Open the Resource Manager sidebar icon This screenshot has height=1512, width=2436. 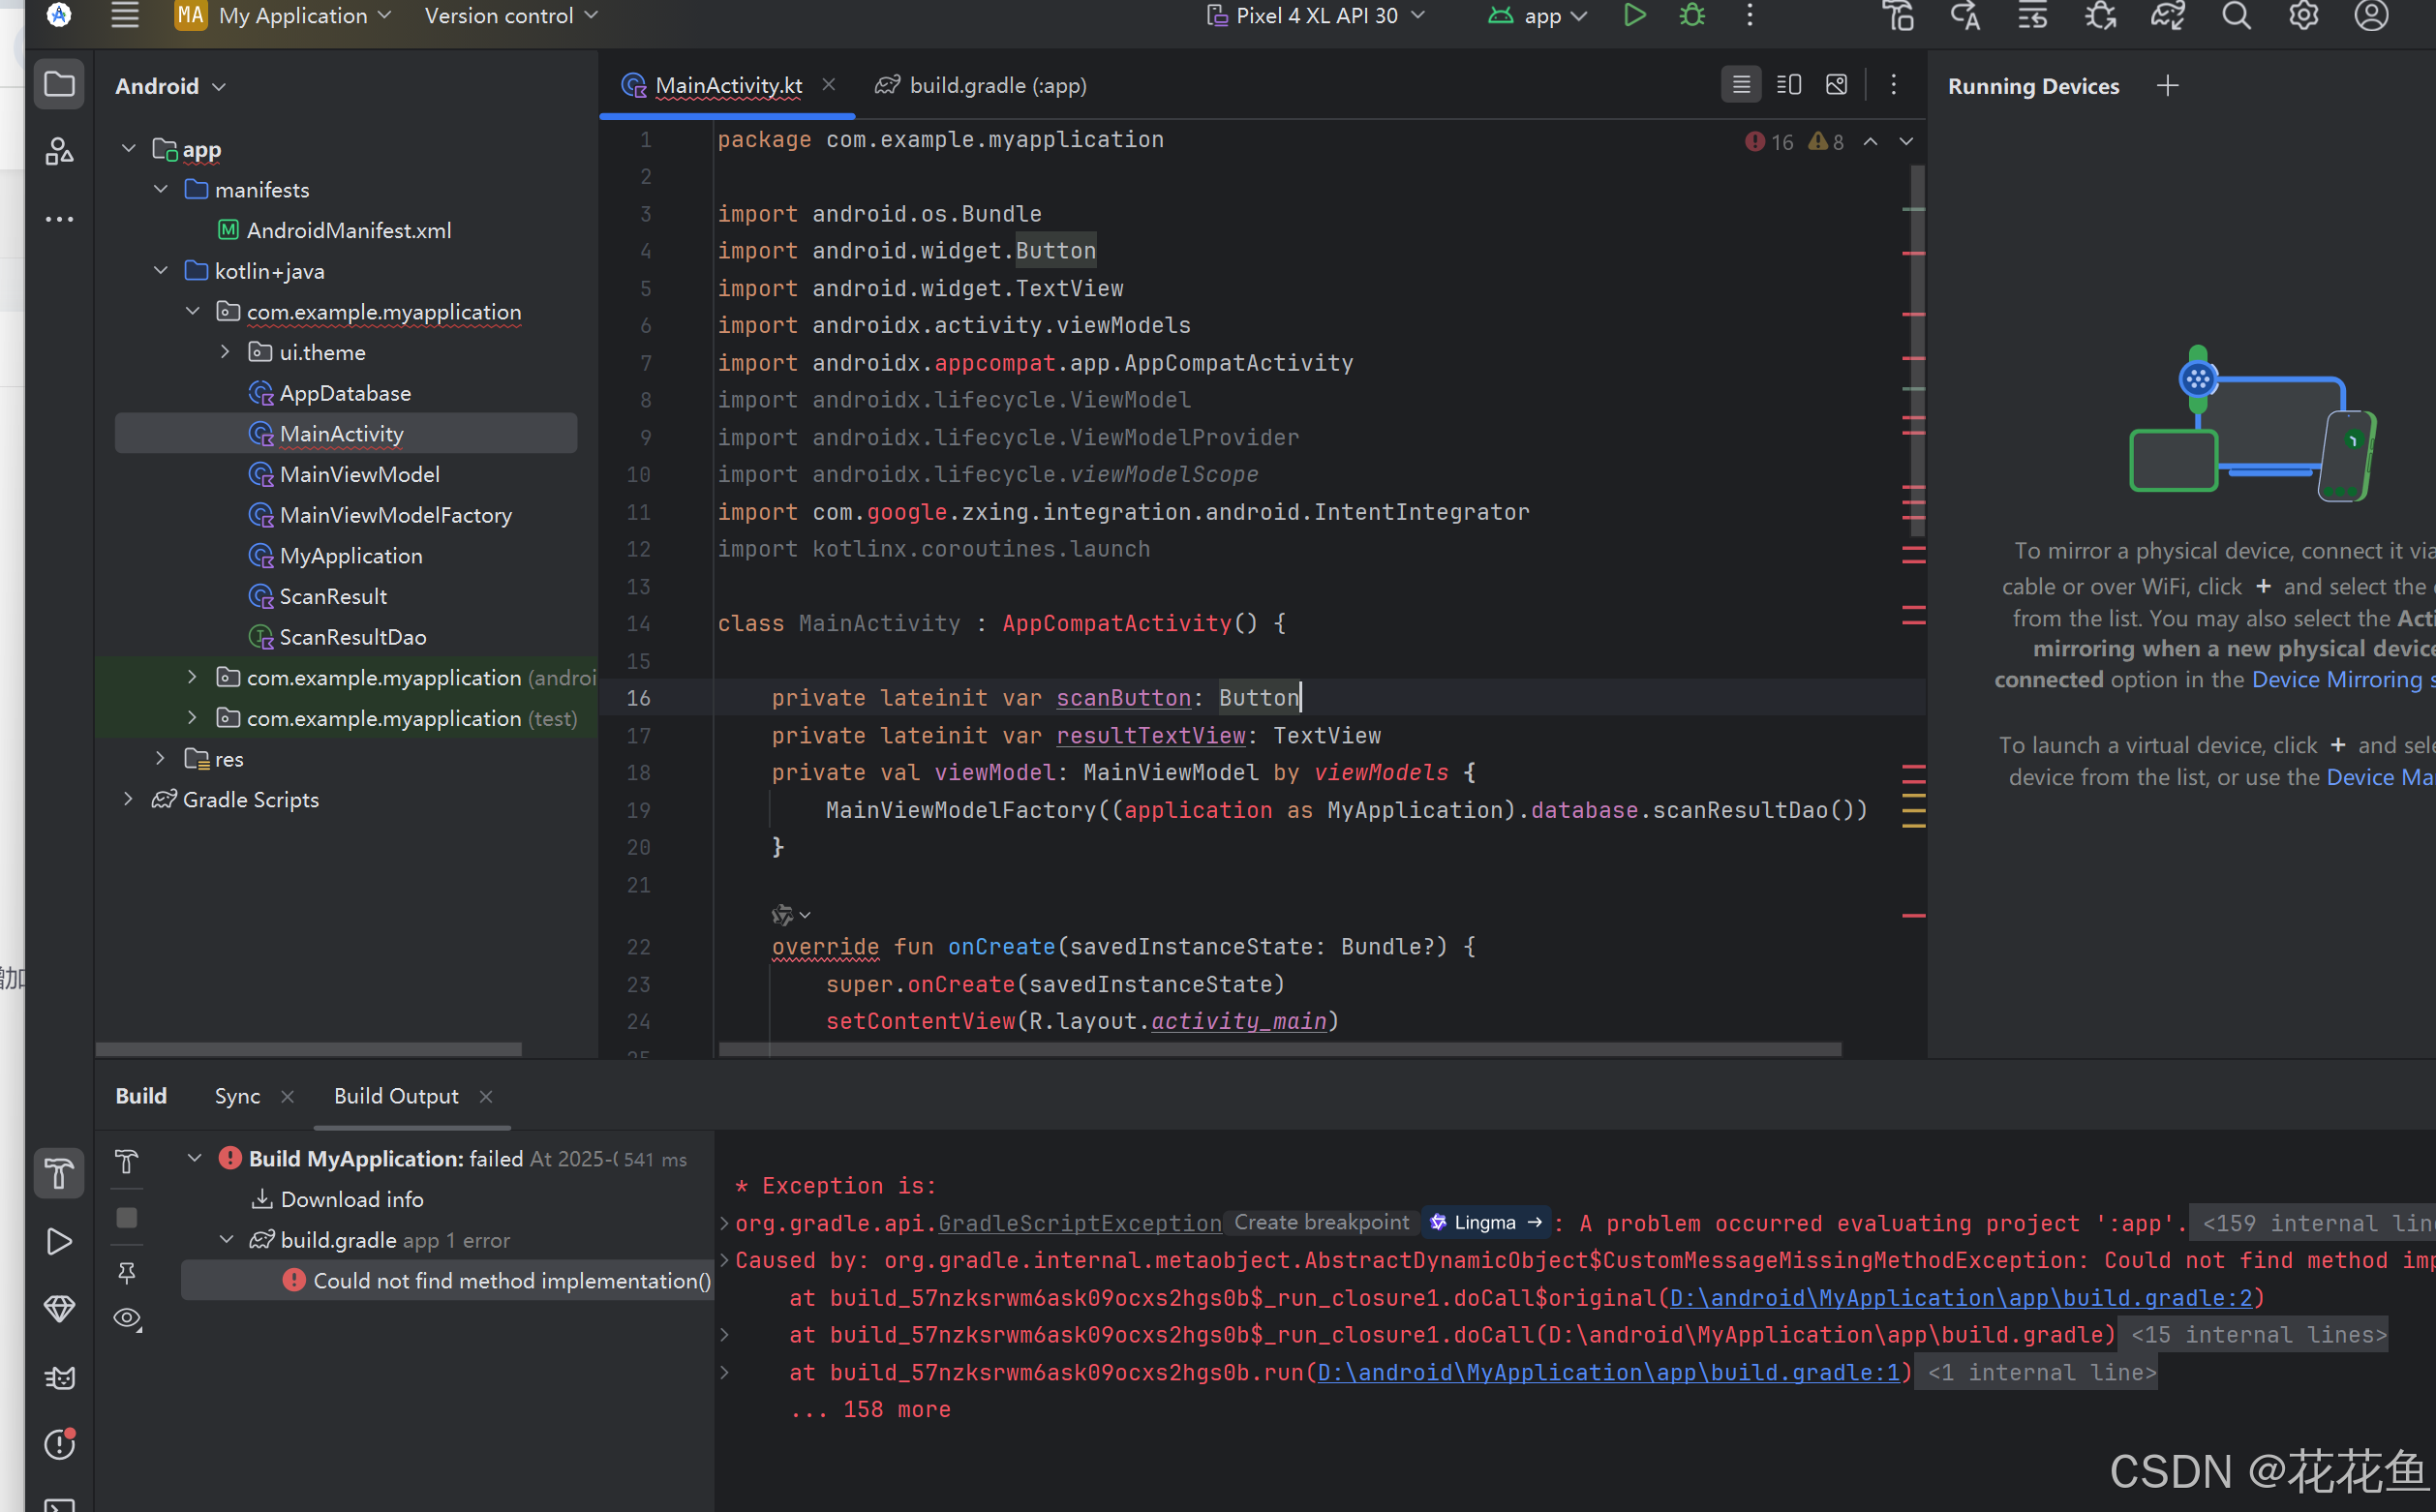click(x=59, y=151)
